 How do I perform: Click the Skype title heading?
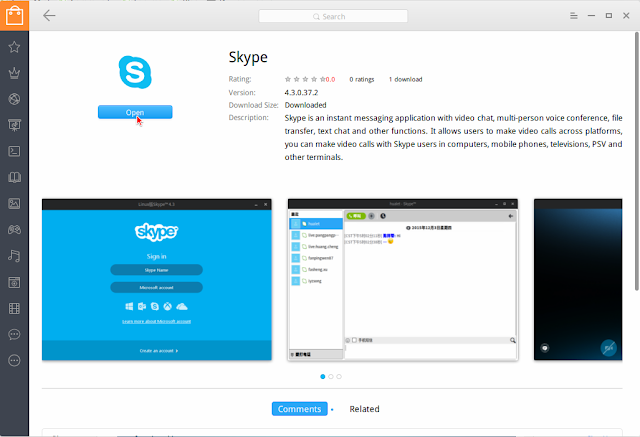248,58
